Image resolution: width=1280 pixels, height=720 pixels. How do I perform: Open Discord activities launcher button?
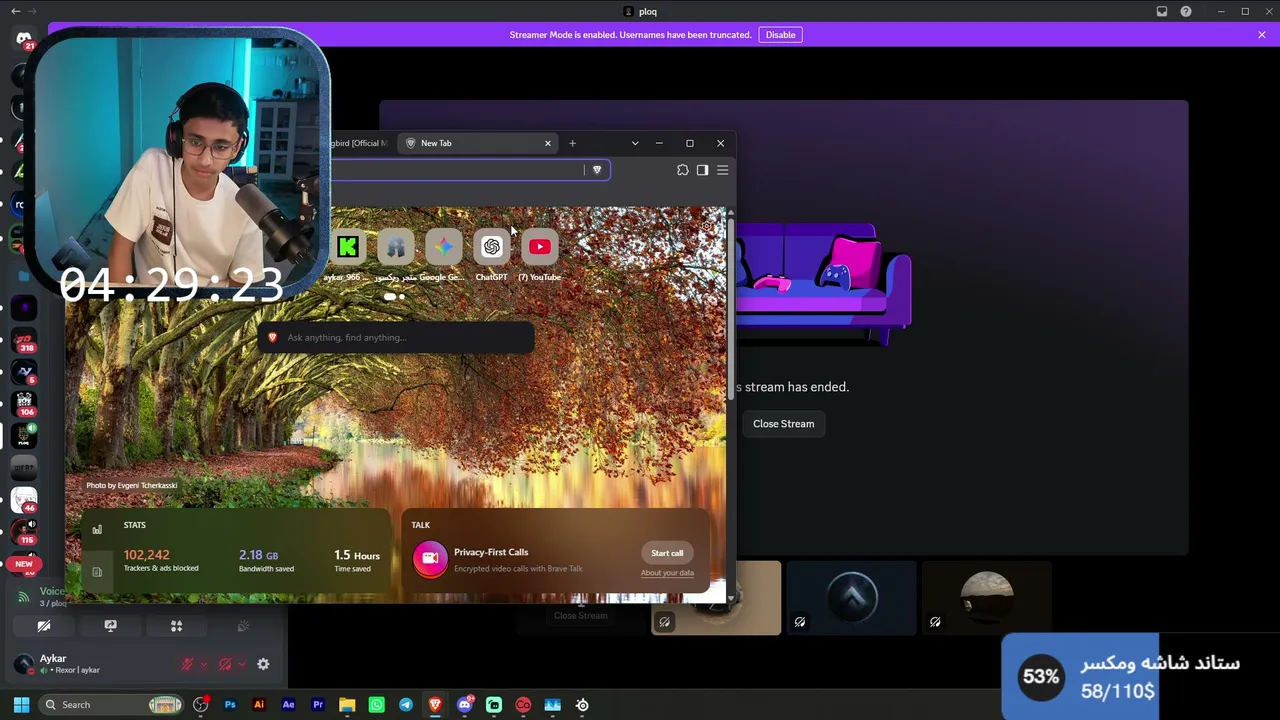coord(176,626)
